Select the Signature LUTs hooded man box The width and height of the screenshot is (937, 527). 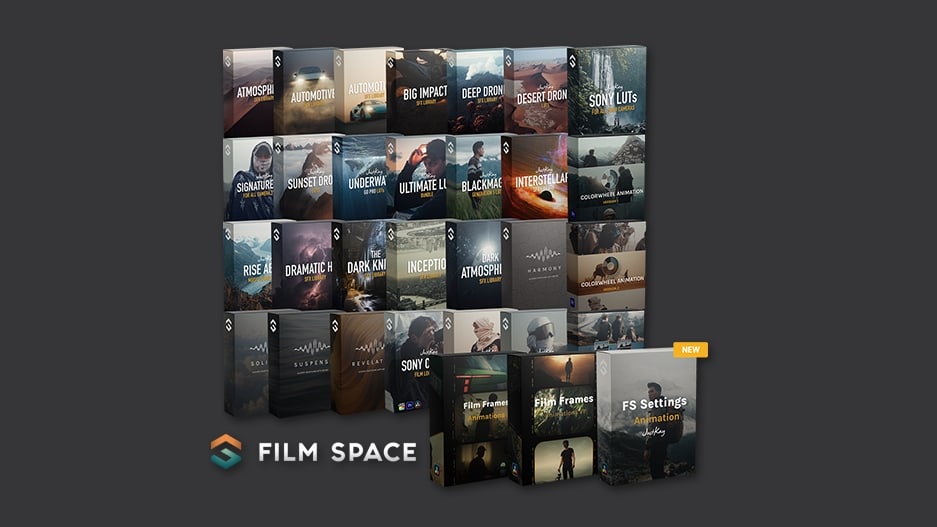point(249,179)
